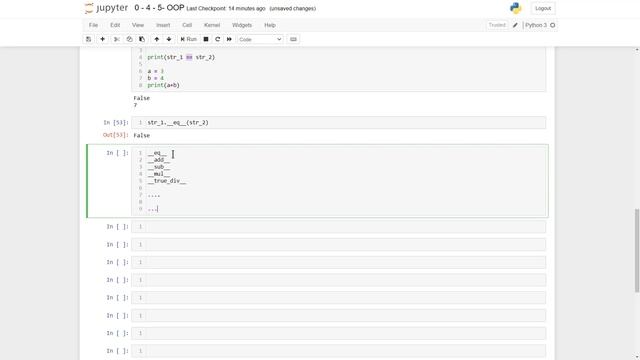Interrupt the kernel with the stop icon

pos(206,39)
